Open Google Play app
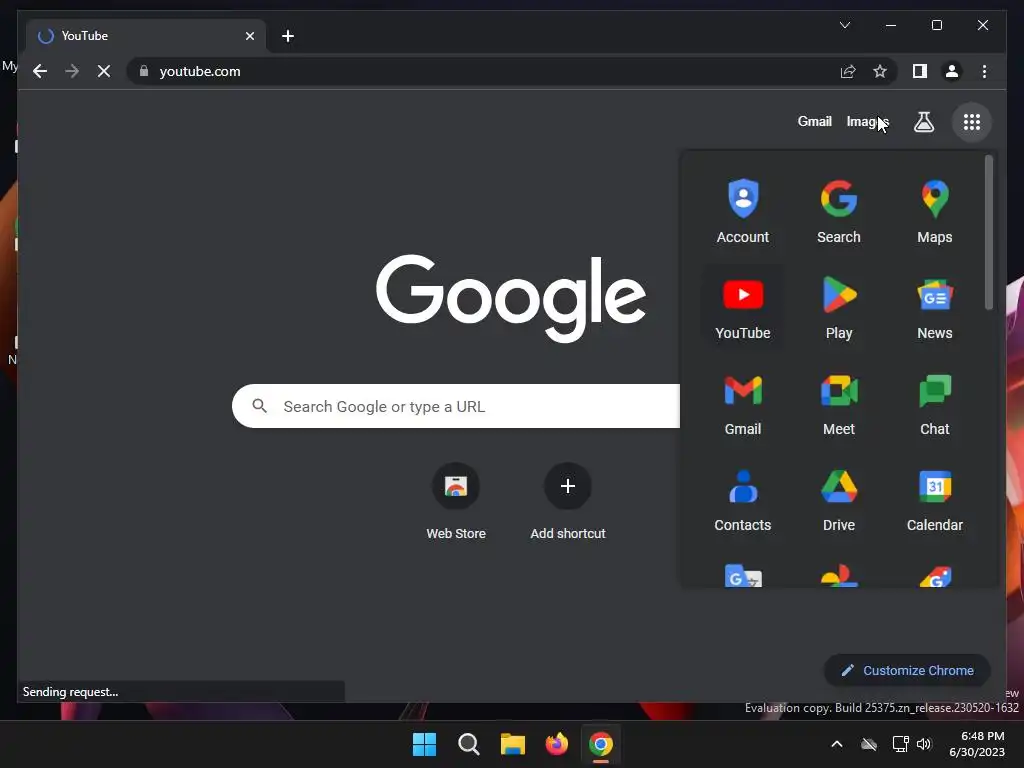 click(x=839, y=307)
